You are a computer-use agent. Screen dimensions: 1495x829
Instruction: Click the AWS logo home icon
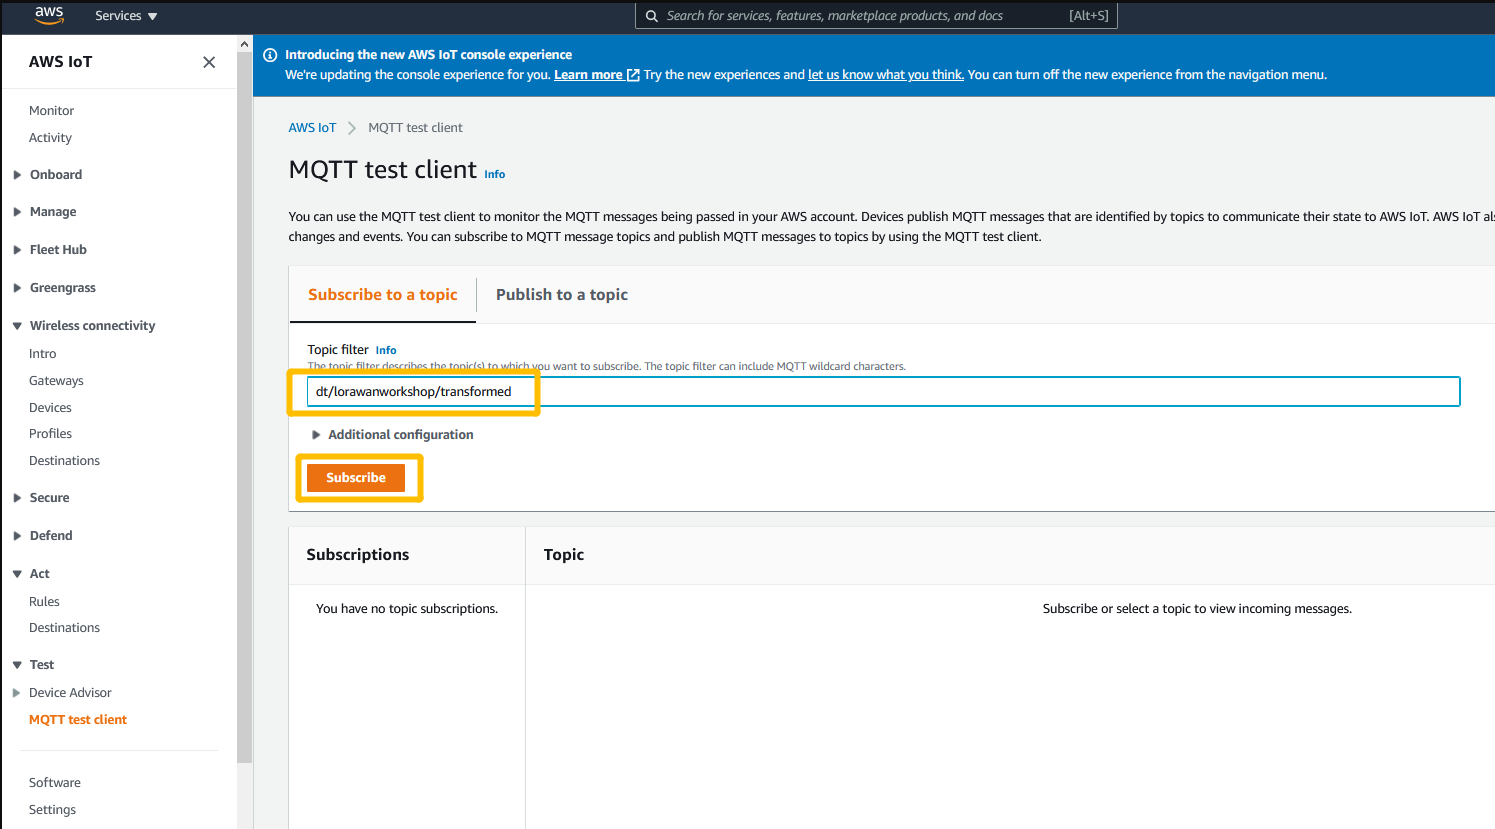49,15
